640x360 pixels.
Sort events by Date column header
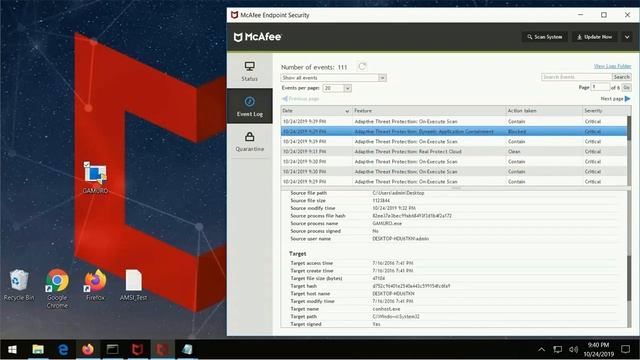tap(316, 111)
